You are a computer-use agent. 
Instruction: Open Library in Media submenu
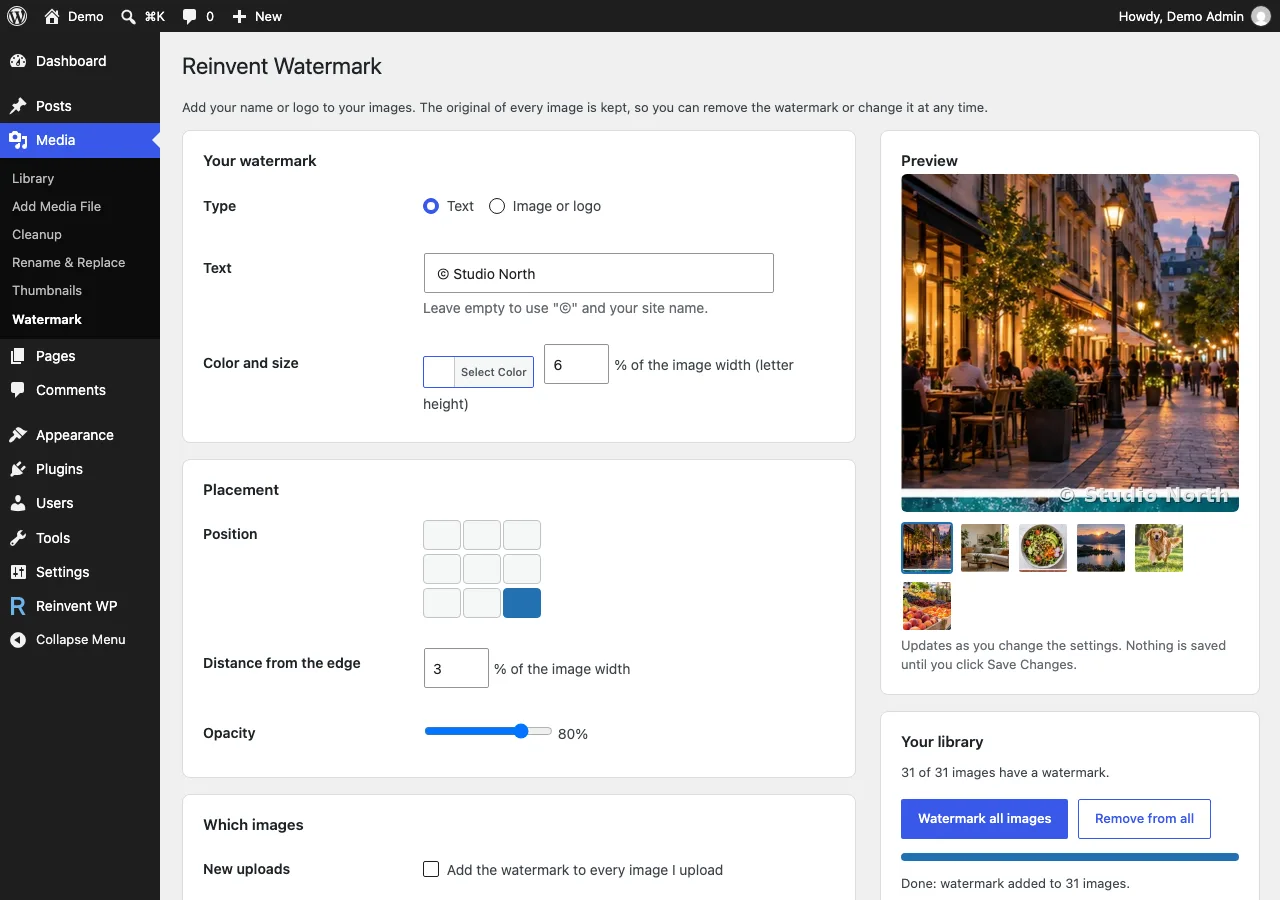pyautogui.click(x=33, y=178)
